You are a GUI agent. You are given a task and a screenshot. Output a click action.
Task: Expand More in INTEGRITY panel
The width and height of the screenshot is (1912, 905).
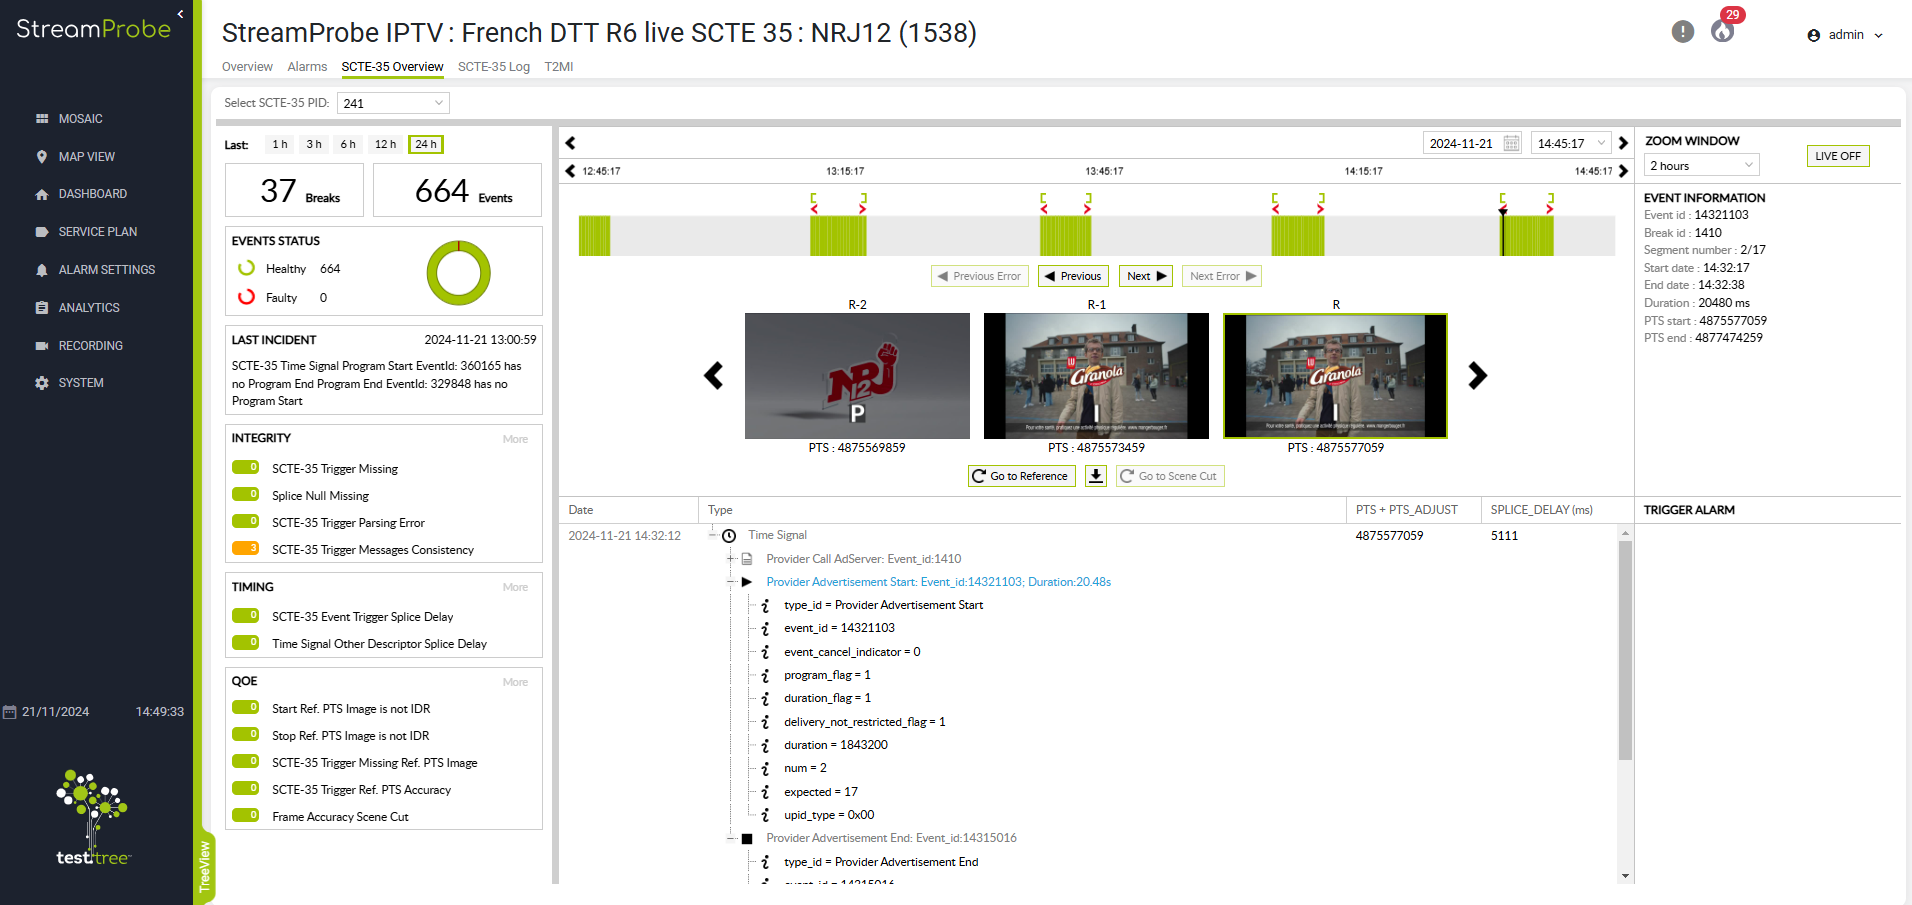(x=515, y=439)
